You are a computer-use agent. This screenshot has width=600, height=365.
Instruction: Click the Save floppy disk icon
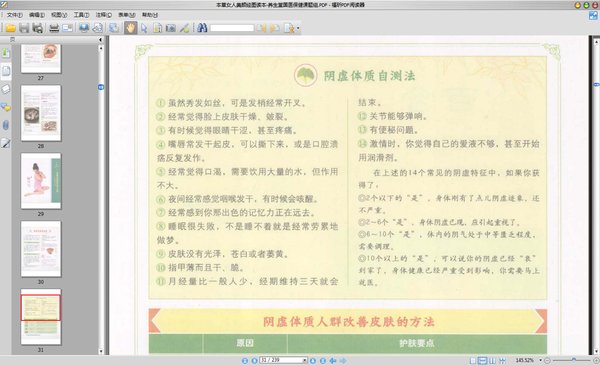pos(24,28)
